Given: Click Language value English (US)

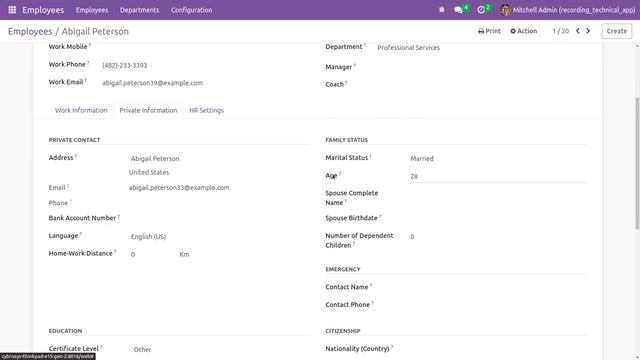Looking at the screenshot, I should pos(149,237).
